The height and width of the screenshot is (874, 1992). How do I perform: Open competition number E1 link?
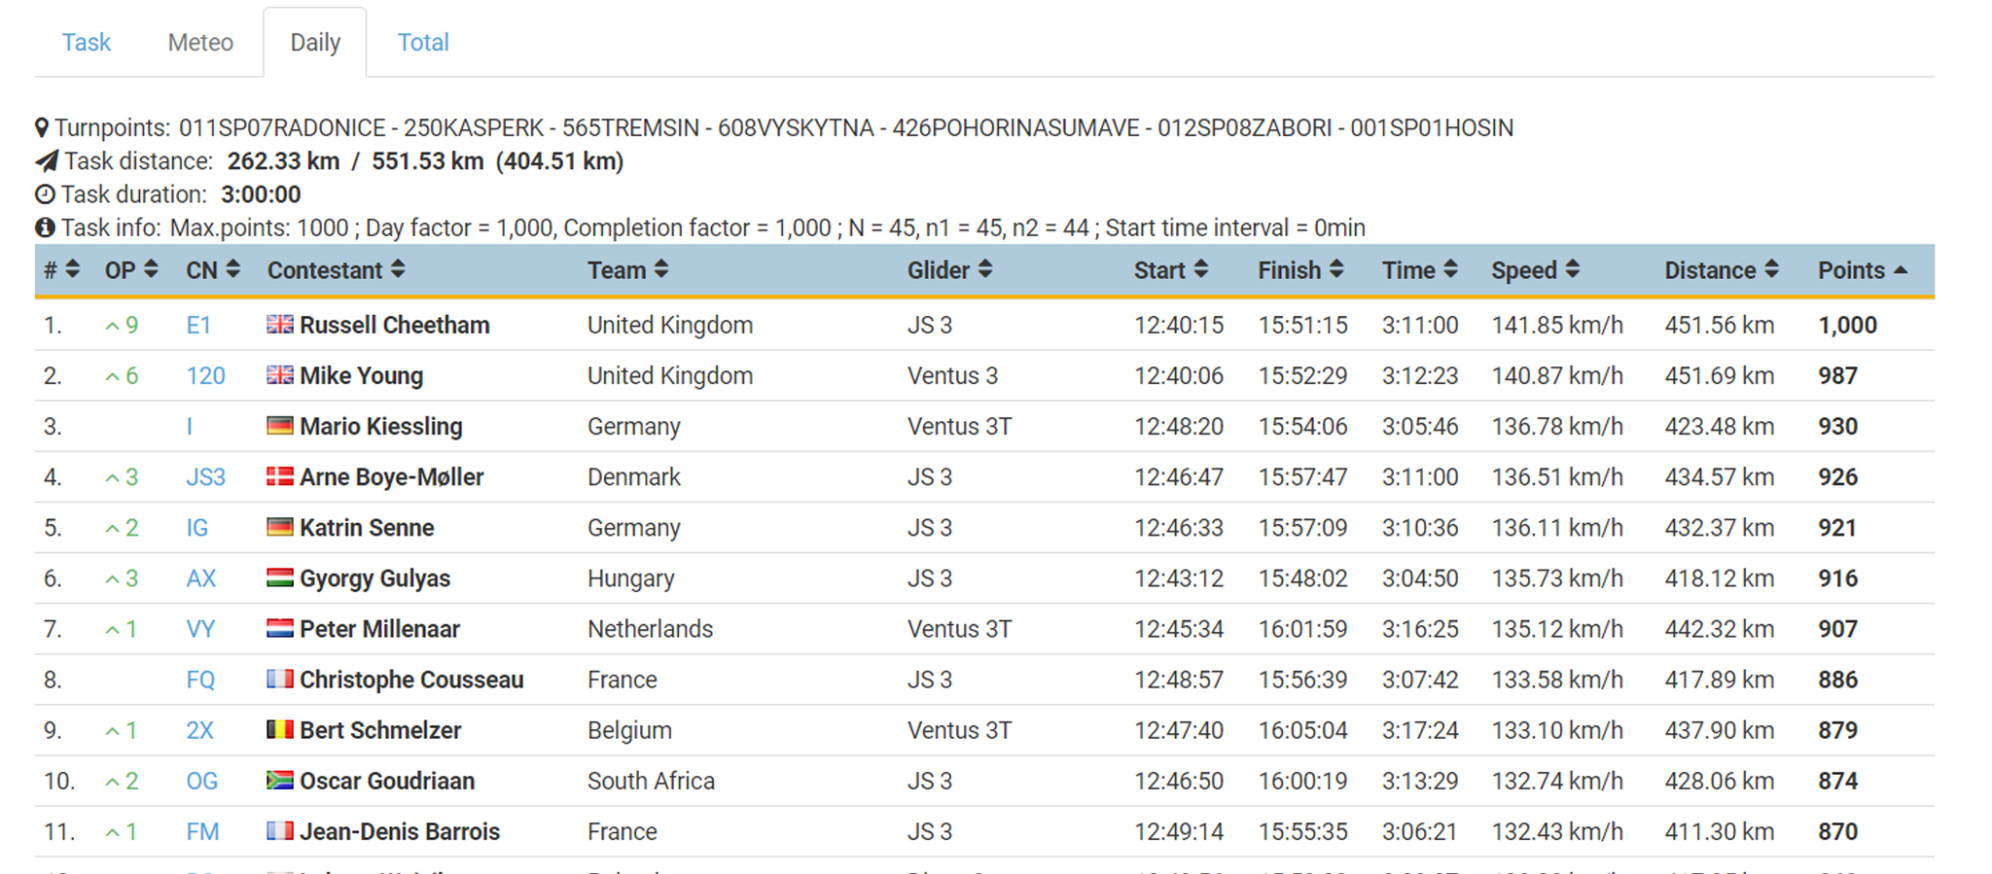(x=198, y=325)
